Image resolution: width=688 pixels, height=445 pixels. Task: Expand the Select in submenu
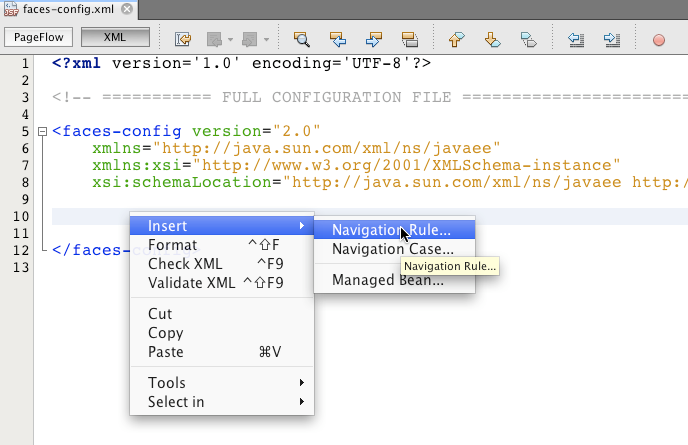point(222,402)
